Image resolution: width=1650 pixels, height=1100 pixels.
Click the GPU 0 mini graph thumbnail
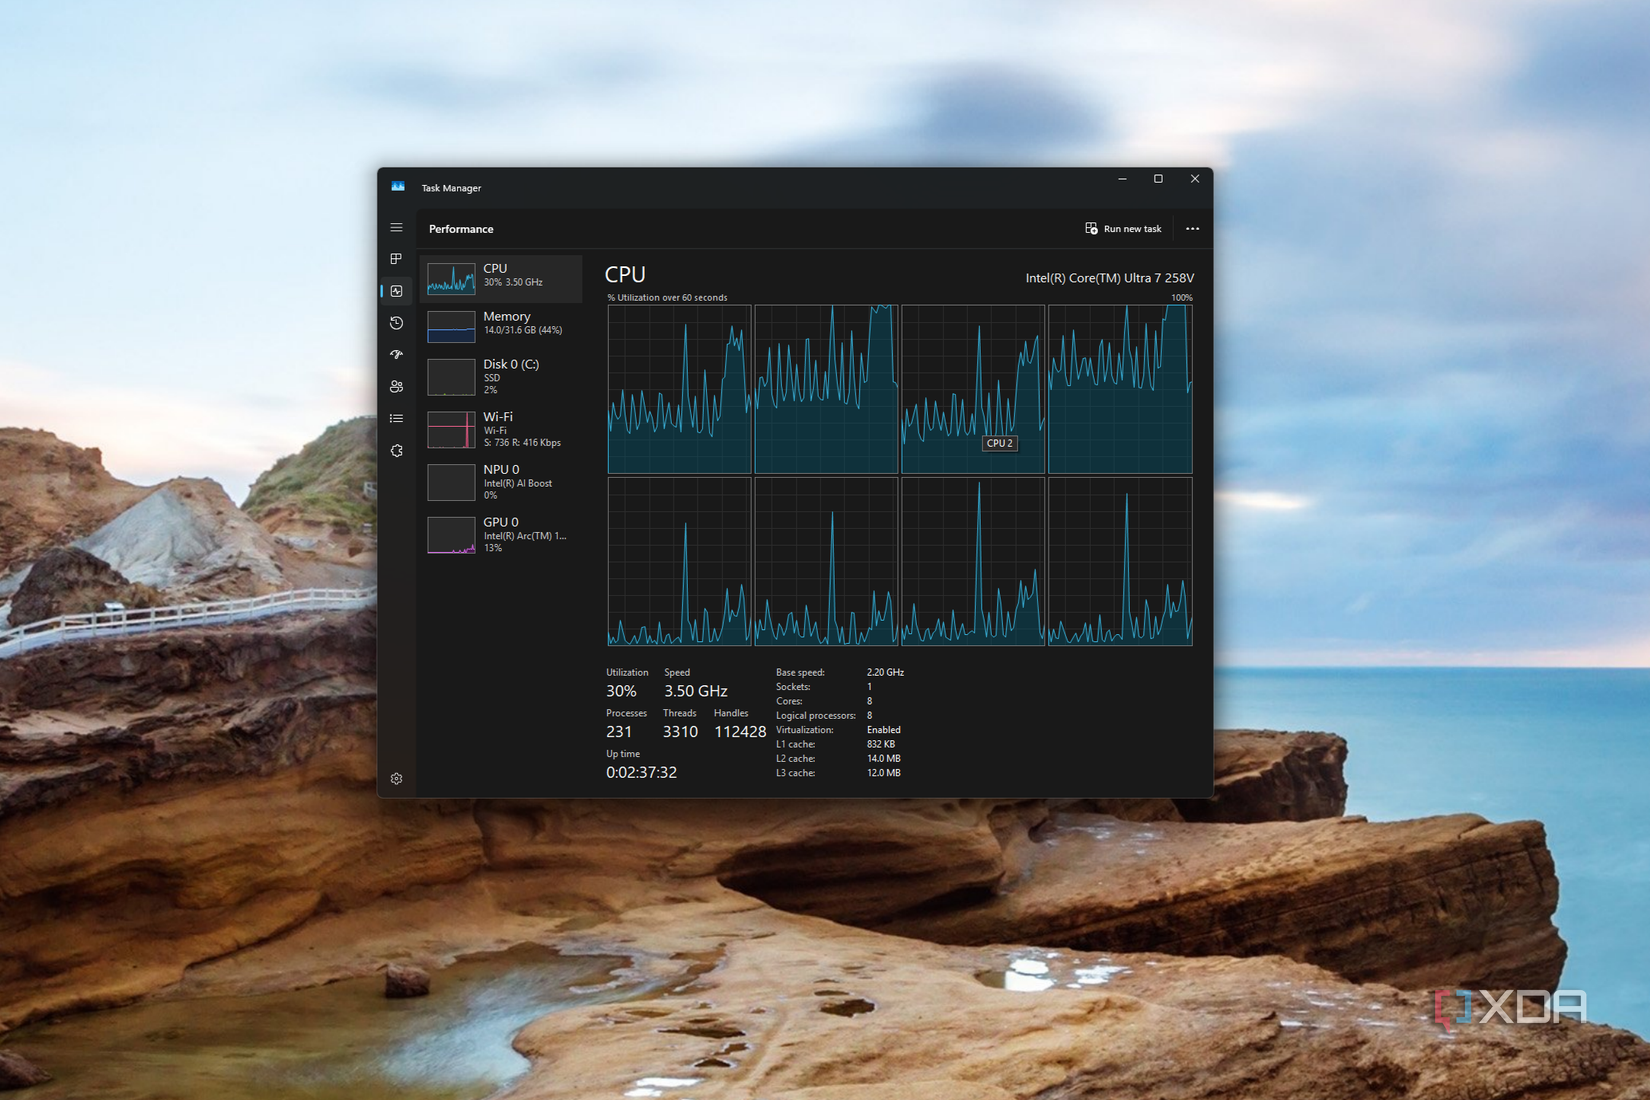point(451,535)
